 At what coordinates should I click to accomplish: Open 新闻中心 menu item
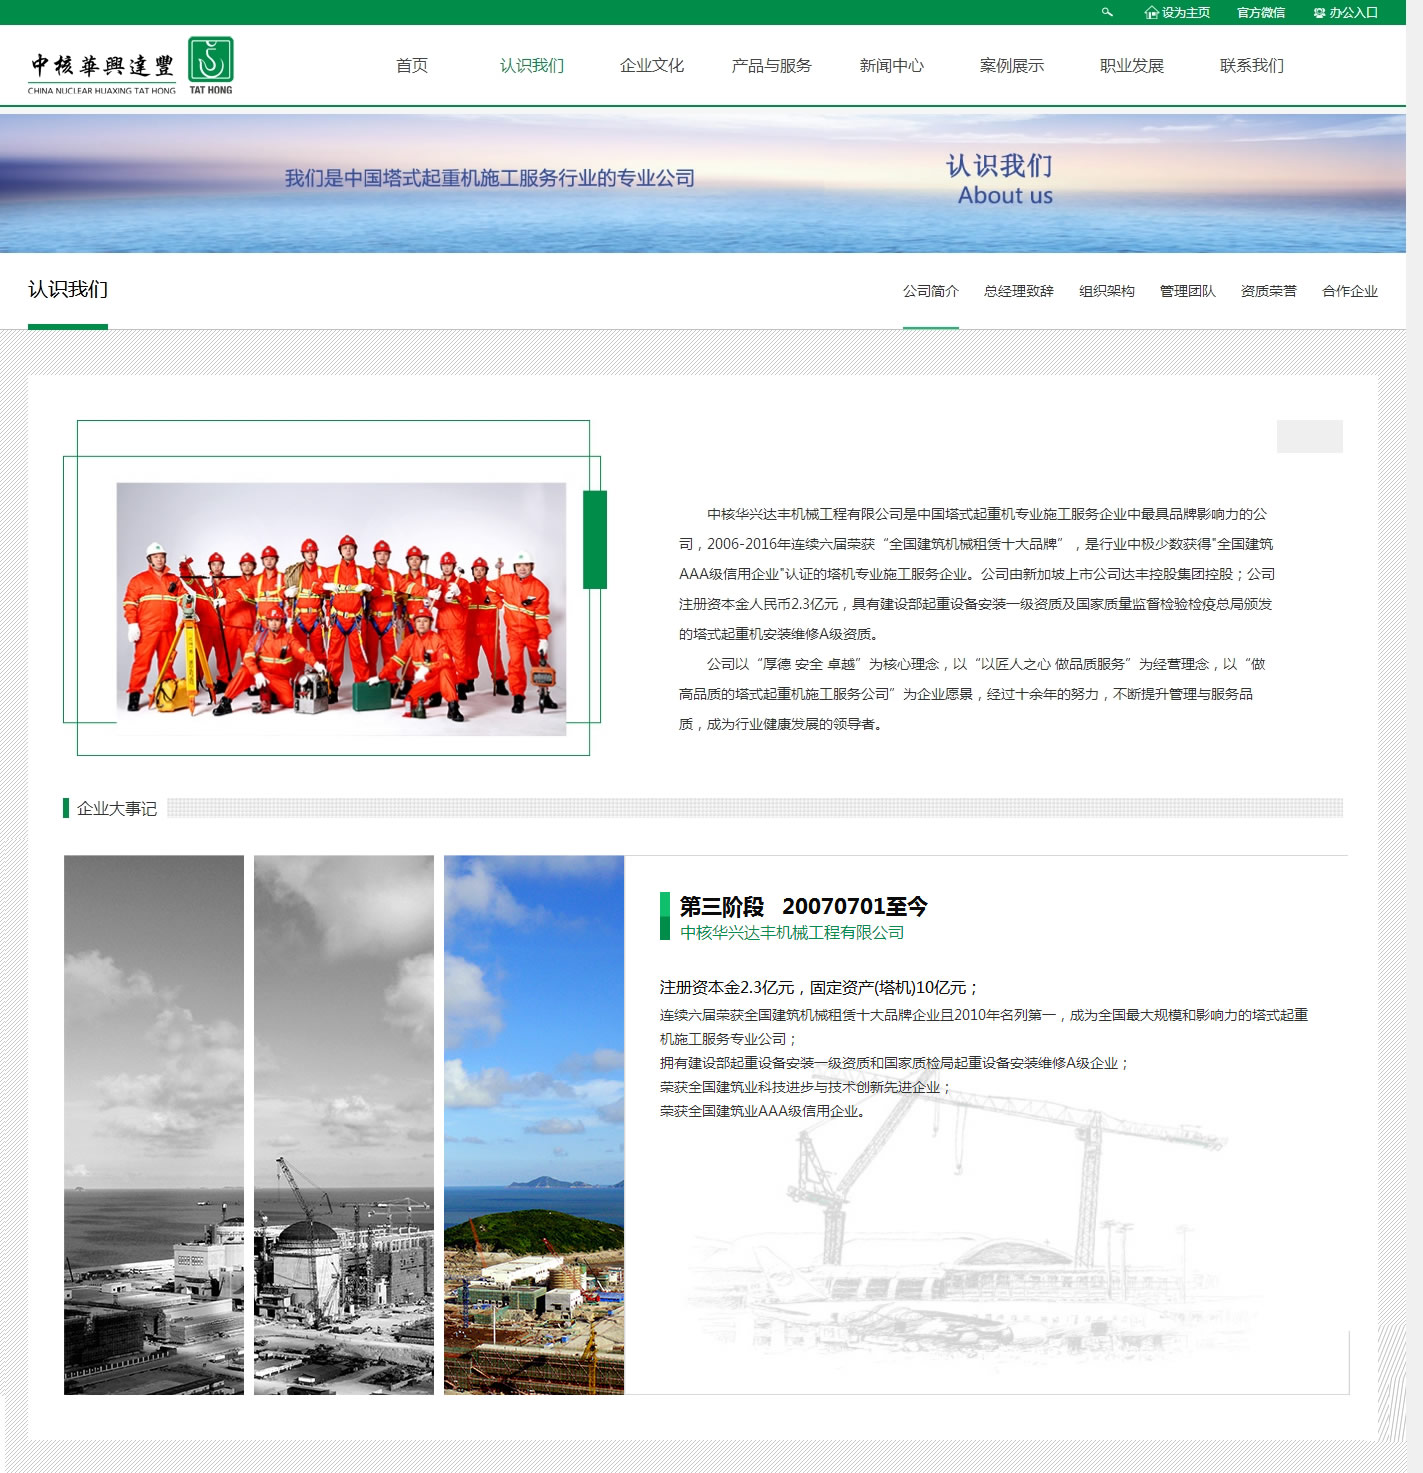pos(892,66)
